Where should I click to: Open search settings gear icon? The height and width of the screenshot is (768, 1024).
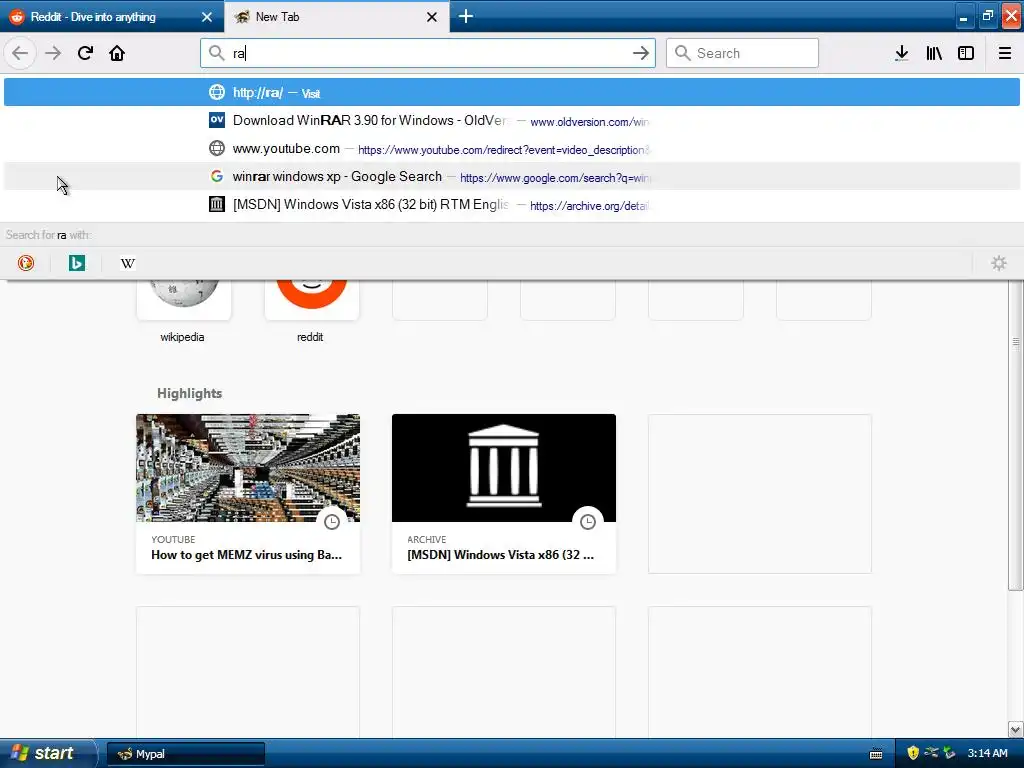pos(999,263)
